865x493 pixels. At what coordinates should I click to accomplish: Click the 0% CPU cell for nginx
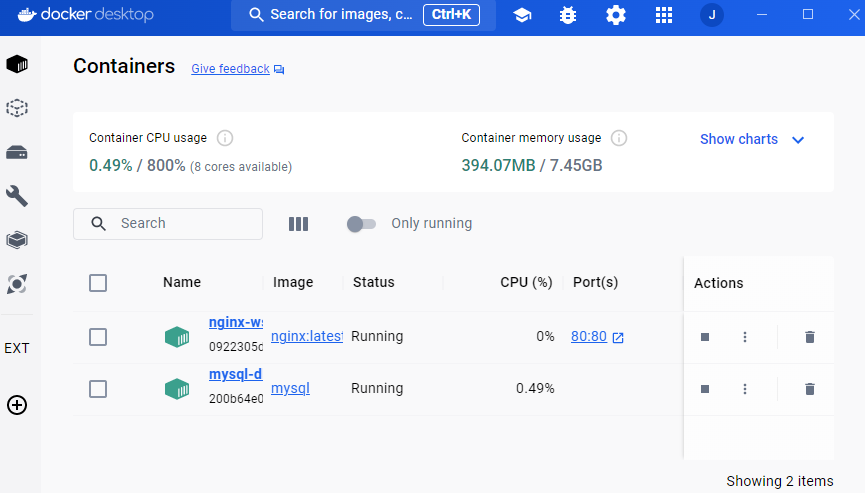click(545, 336)
